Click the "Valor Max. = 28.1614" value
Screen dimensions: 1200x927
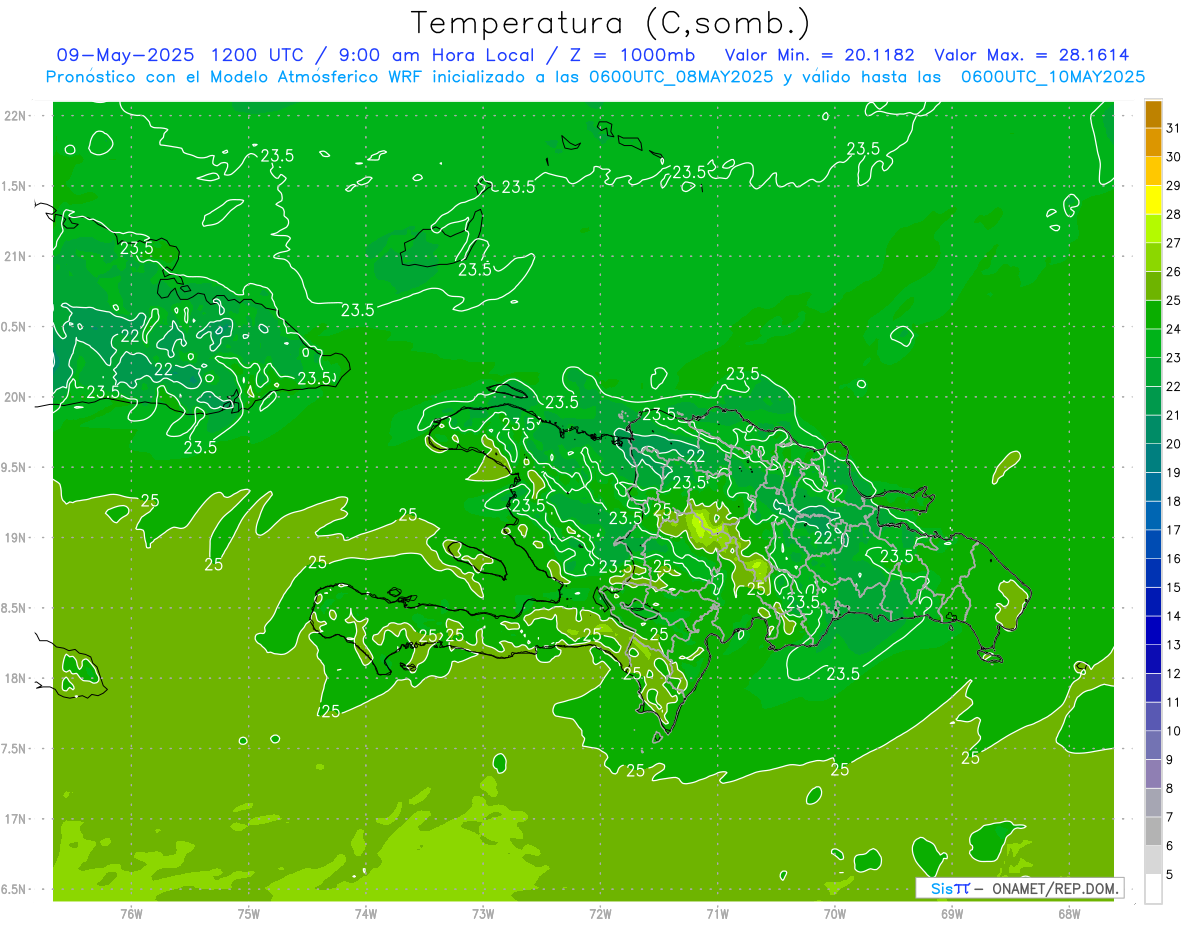[1032, 55]
